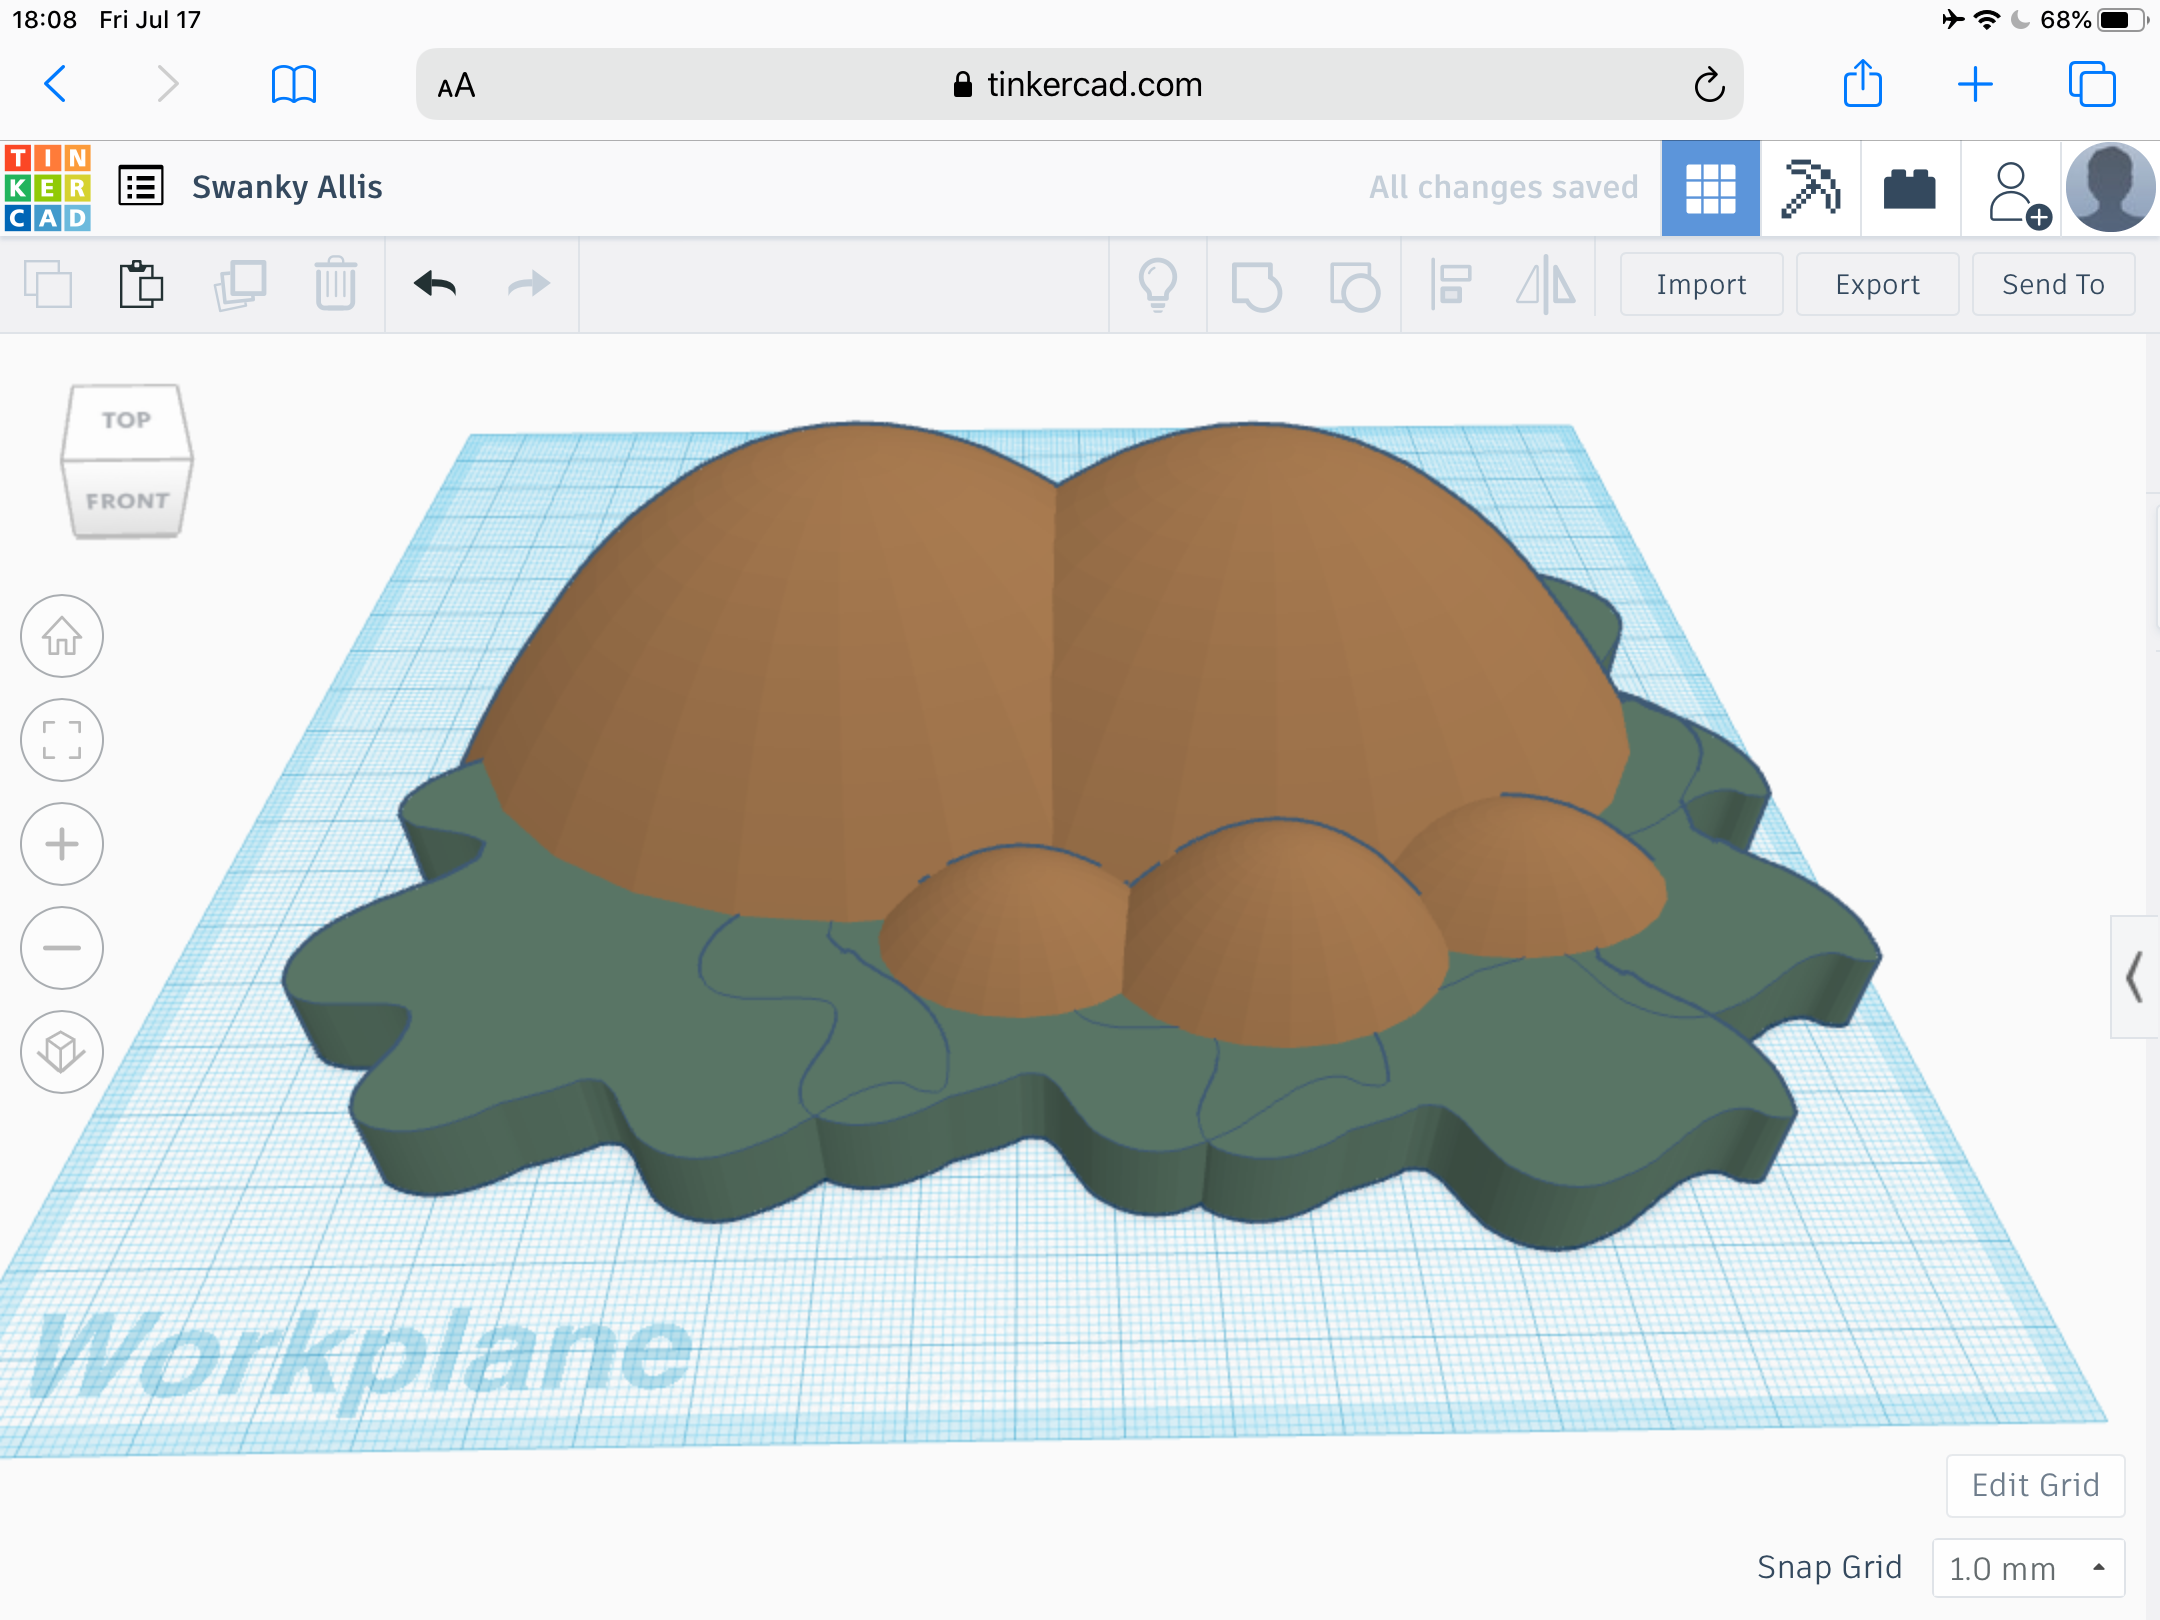This screenshot has width=2160, height=1620.
Task: Click the Duplicate and repeat icon
Action: [x=240, y=284]
